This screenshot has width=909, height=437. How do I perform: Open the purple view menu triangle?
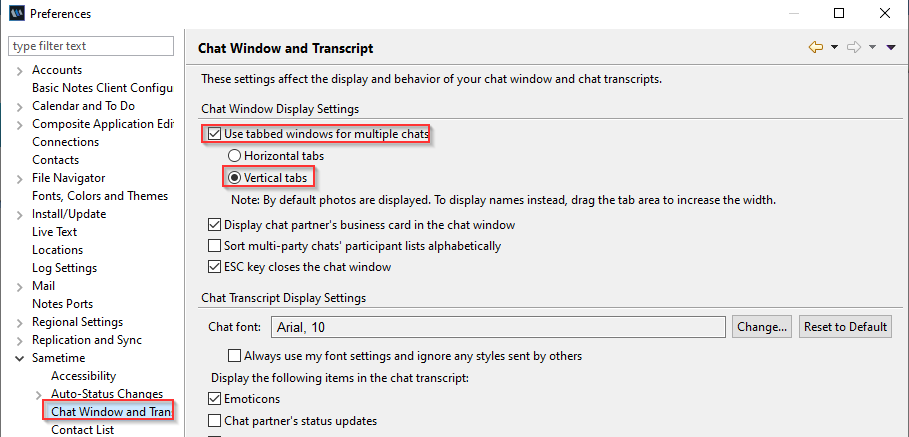pyautogui.click(x=892, y=48)
